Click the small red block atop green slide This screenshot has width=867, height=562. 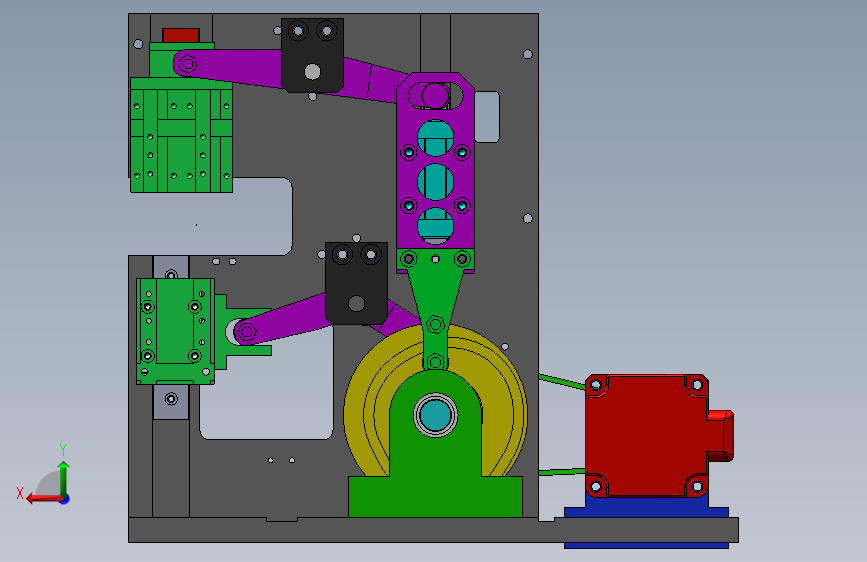coord(181,35)
